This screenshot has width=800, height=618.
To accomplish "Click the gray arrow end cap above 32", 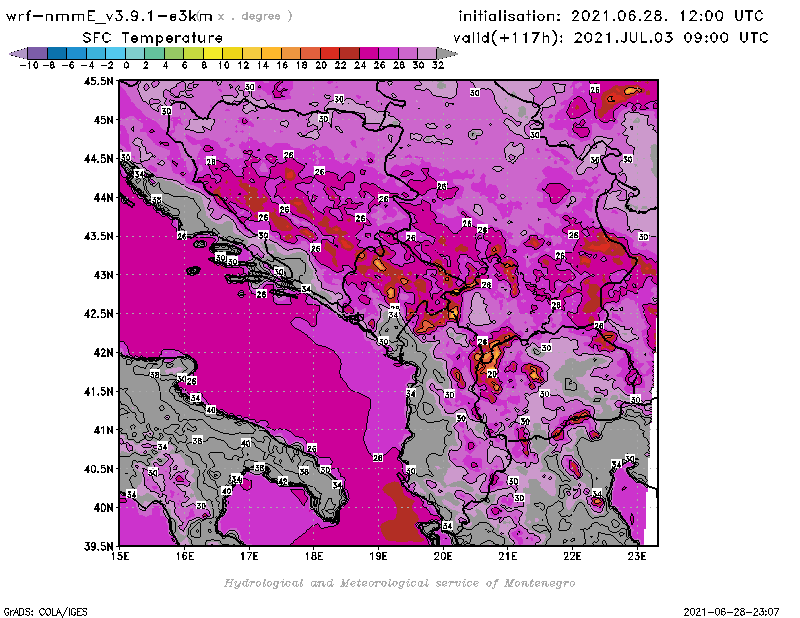I will [x=447, y=54].
